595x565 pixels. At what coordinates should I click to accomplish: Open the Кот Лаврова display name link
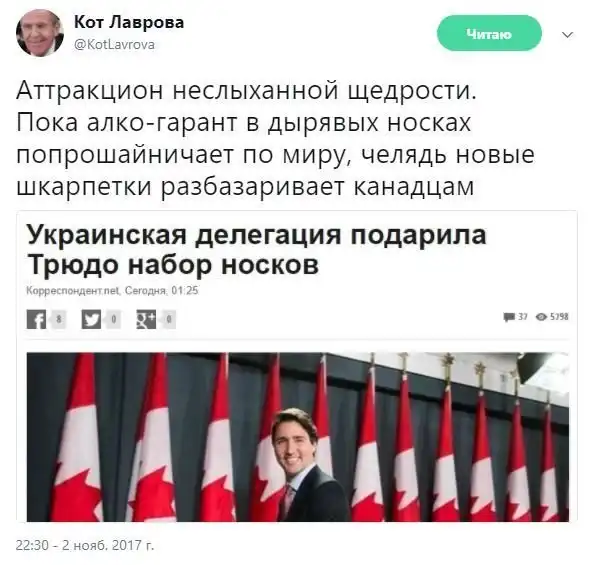click(x=129, y=22)
